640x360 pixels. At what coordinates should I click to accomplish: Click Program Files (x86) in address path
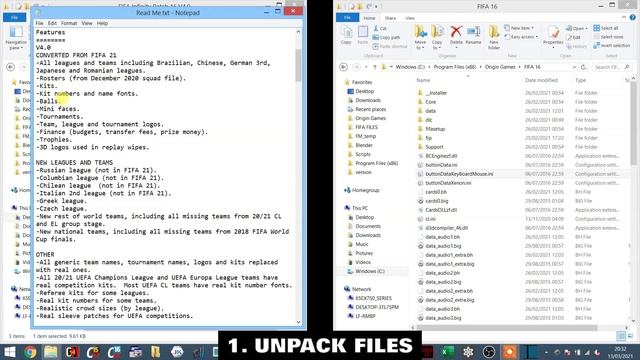[454, 67]
